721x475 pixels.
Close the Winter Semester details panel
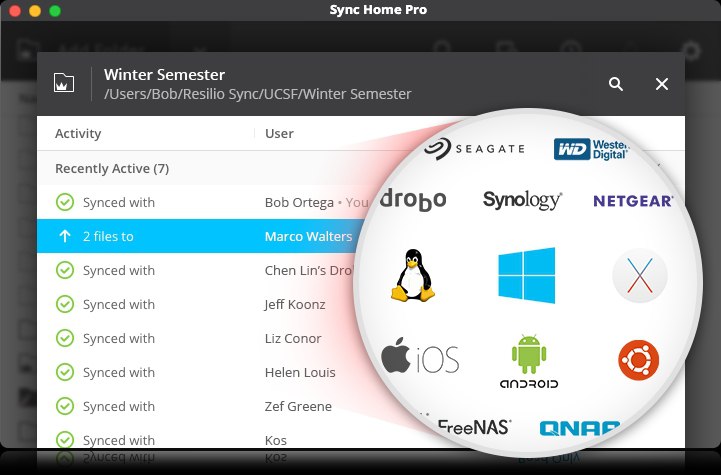click(662, 84)
